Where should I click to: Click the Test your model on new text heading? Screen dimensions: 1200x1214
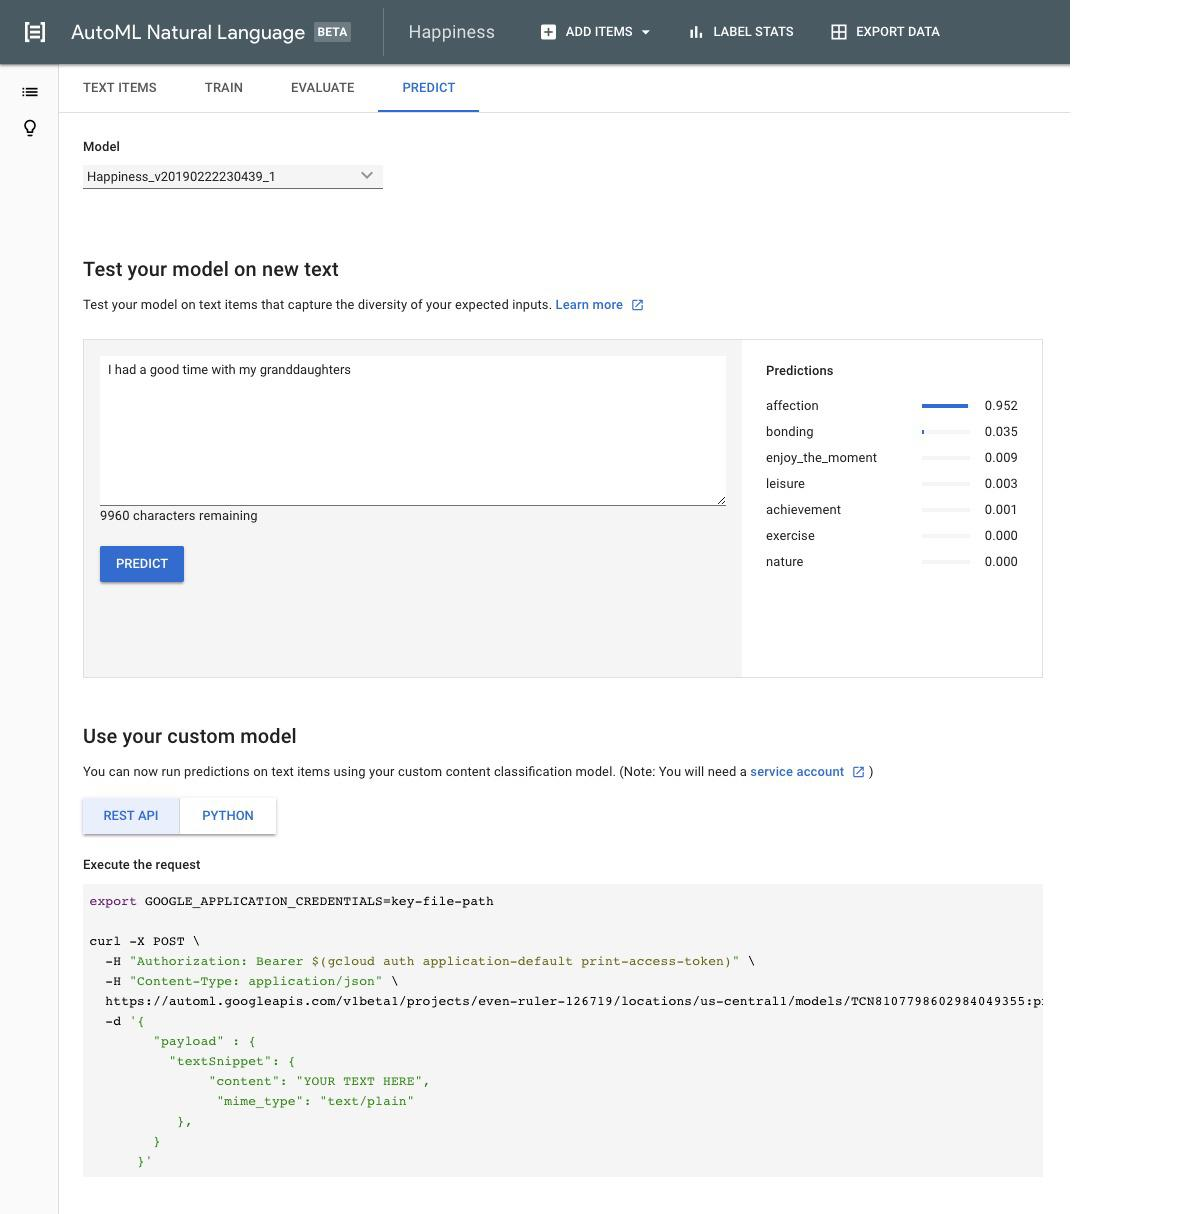(x=211, y=269)
